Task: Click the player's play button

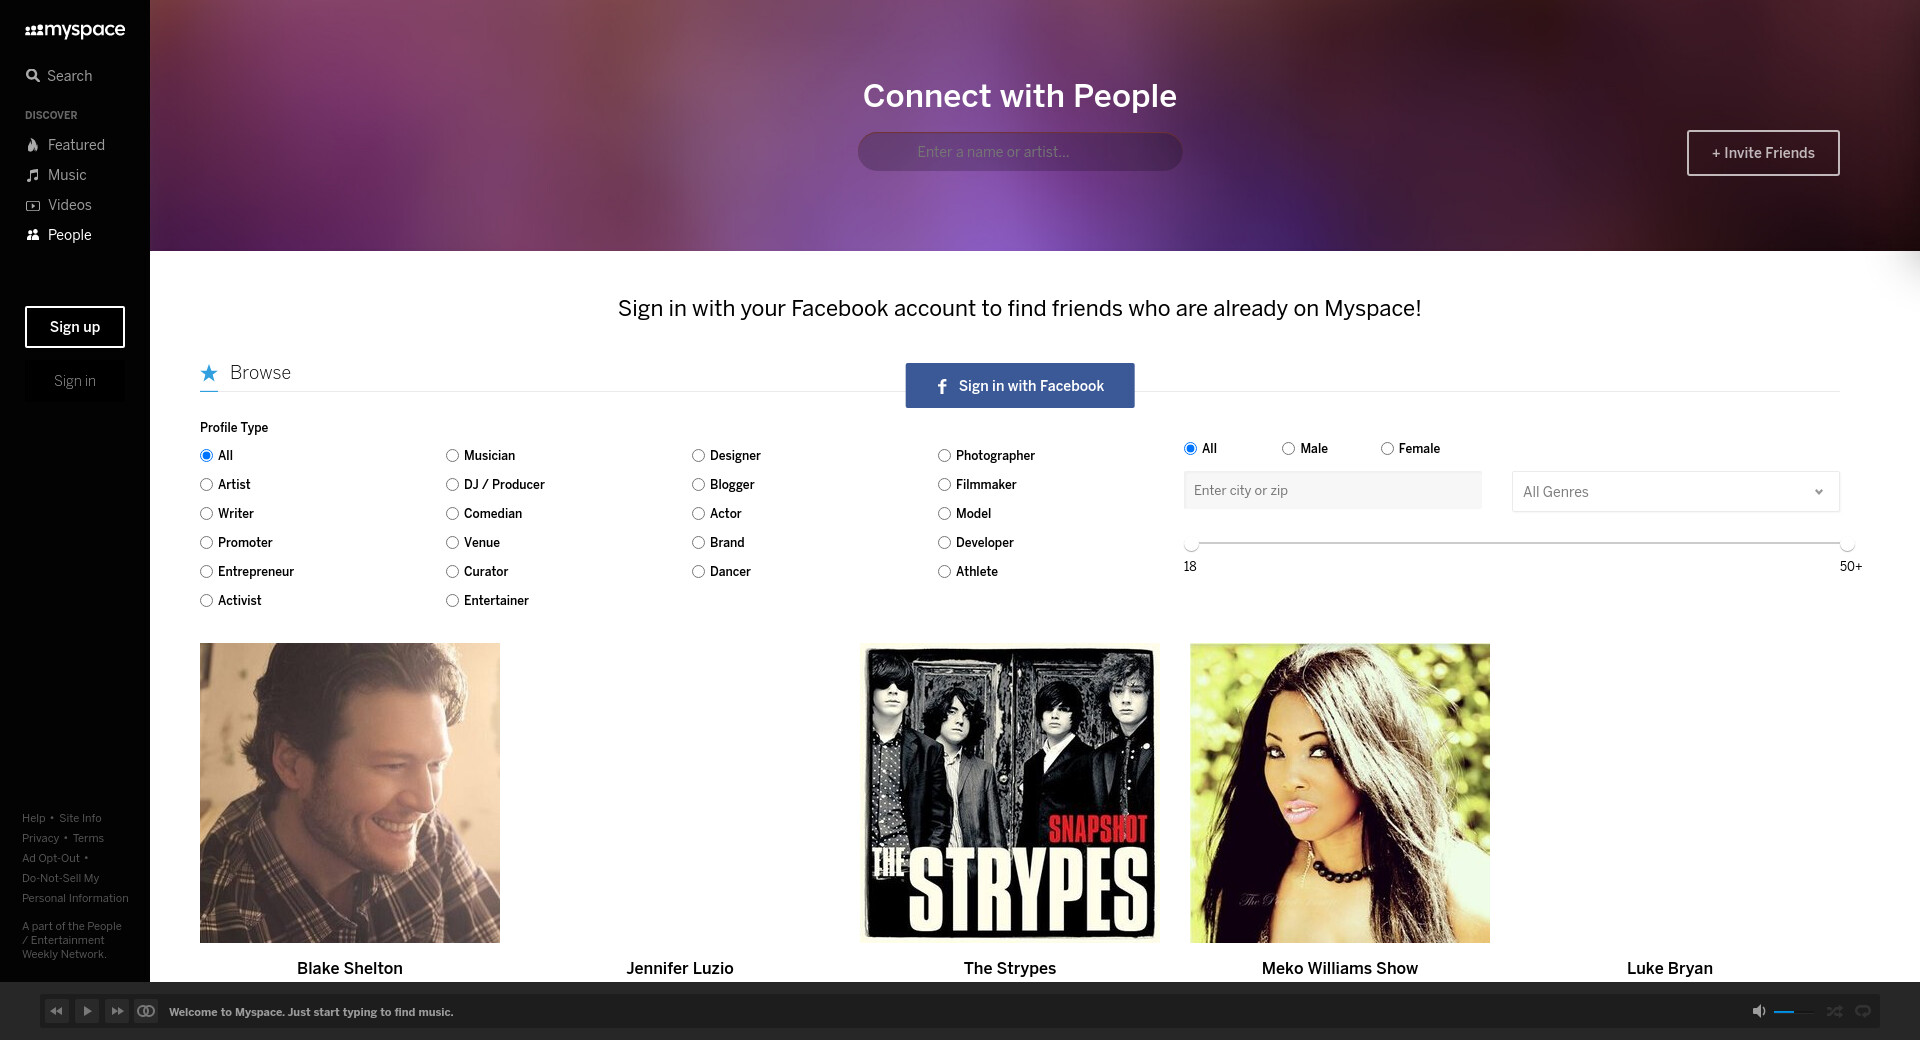Action: click(x=87, y=1011)
